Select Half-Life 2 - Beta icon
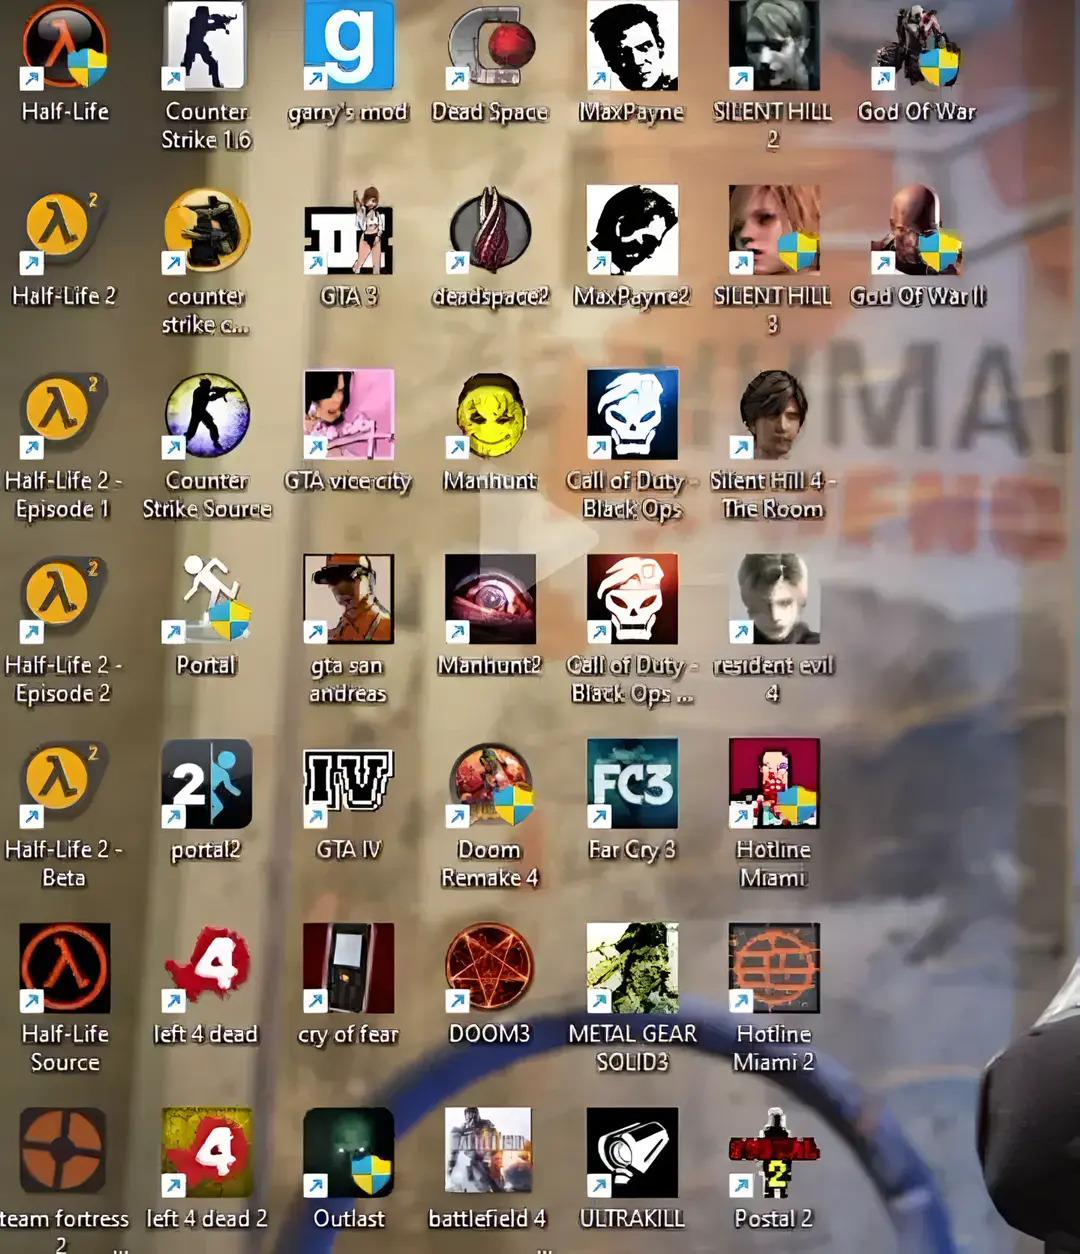The width and height of the screenshot is (1080, 1254). (65, 783)
